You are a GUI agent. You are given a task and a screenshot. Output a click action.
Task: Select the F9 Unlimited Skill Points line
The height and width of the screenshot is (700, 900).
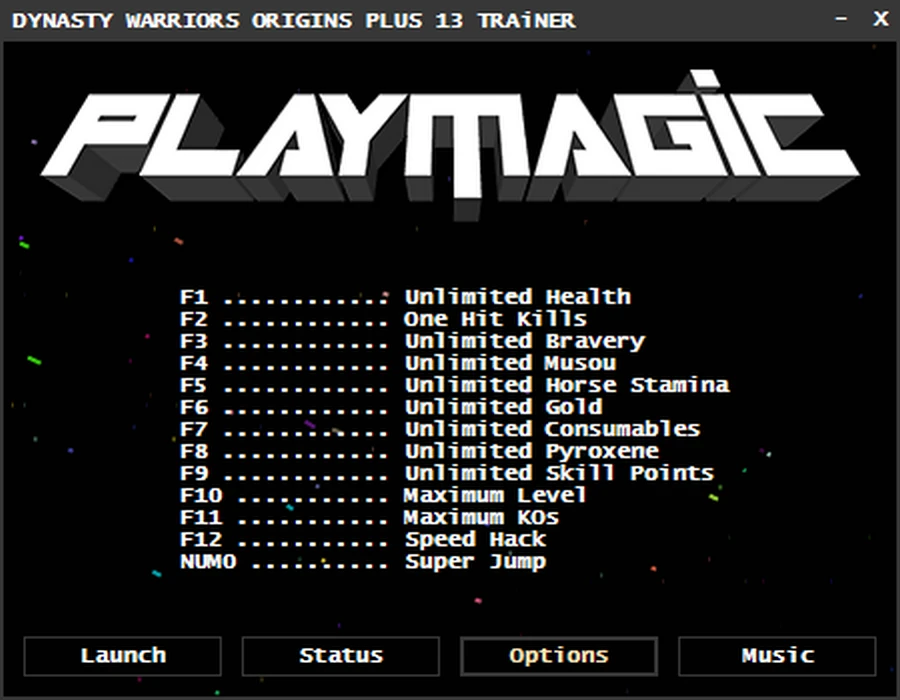447,473
